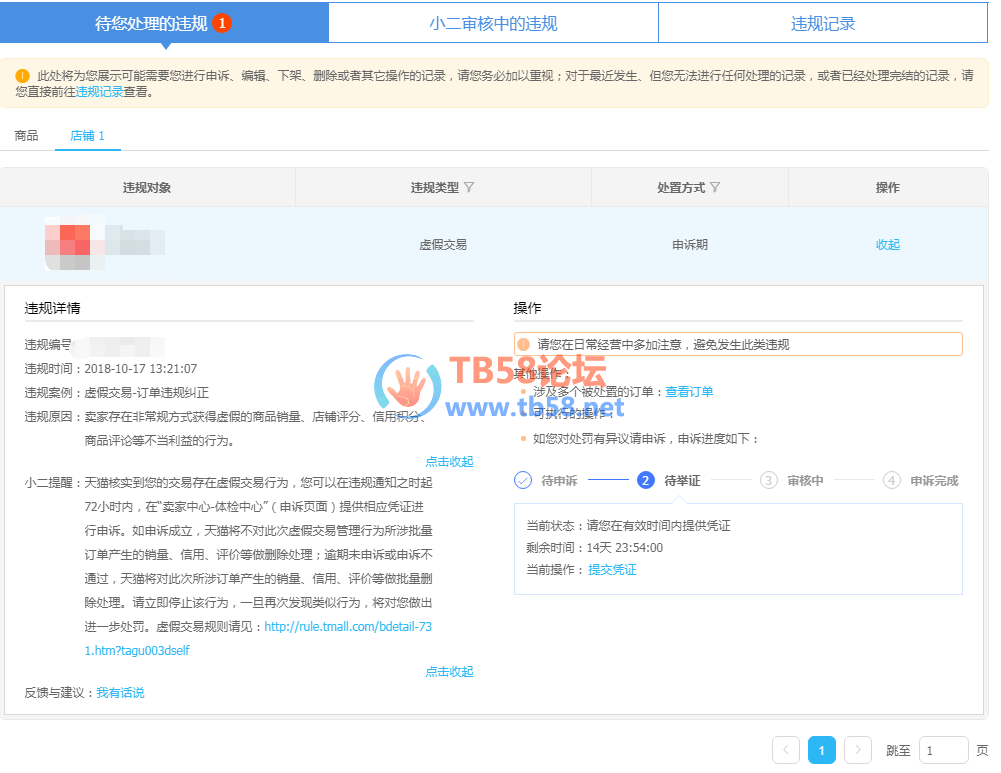Click the orange notice info icon

coord(22,76)
